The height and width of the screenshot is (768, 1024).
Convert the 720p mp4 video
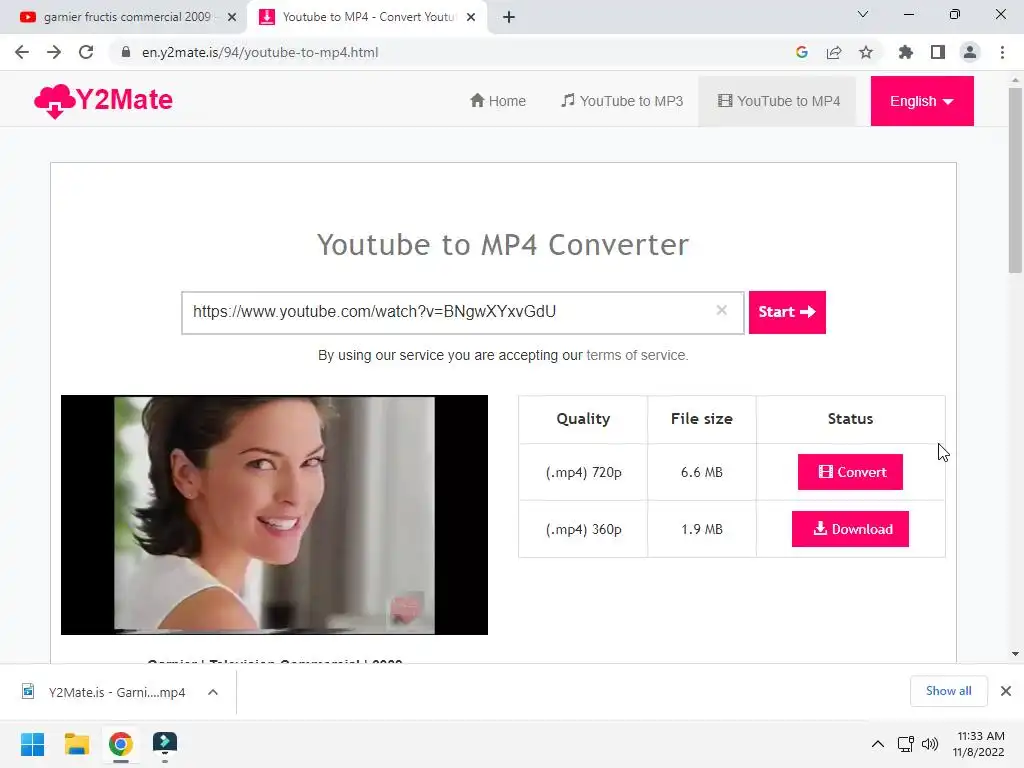click(850, 472)
